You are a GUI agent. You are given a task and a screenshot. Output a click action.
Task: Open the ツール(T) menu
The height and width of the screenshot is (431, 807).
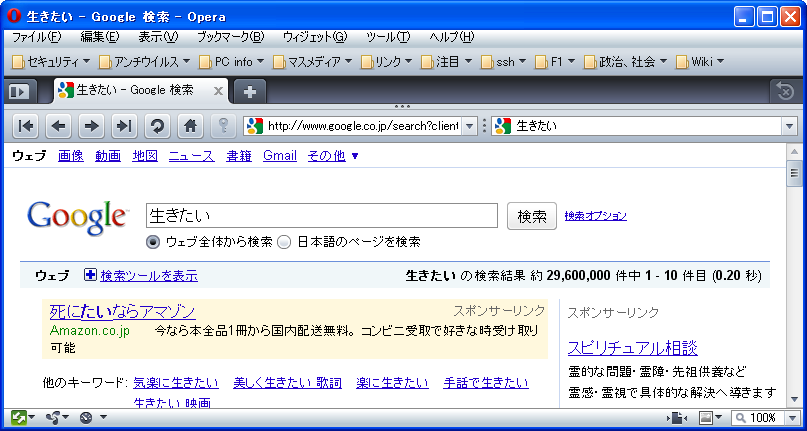point(389,37)
